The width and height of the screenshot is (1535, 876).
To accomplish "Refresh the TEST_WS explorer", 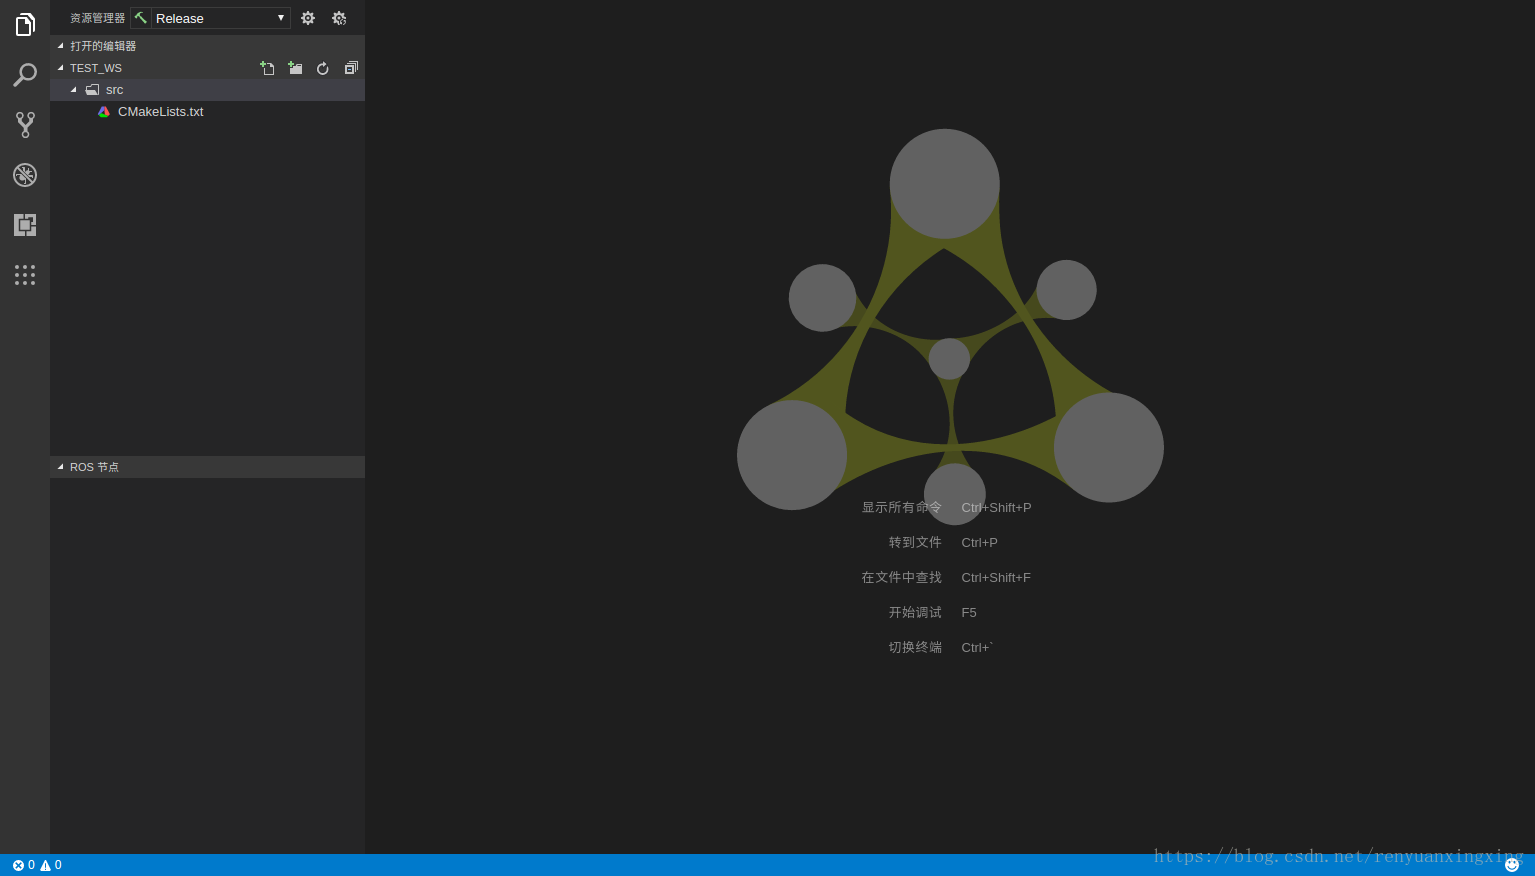I will 323,68.
